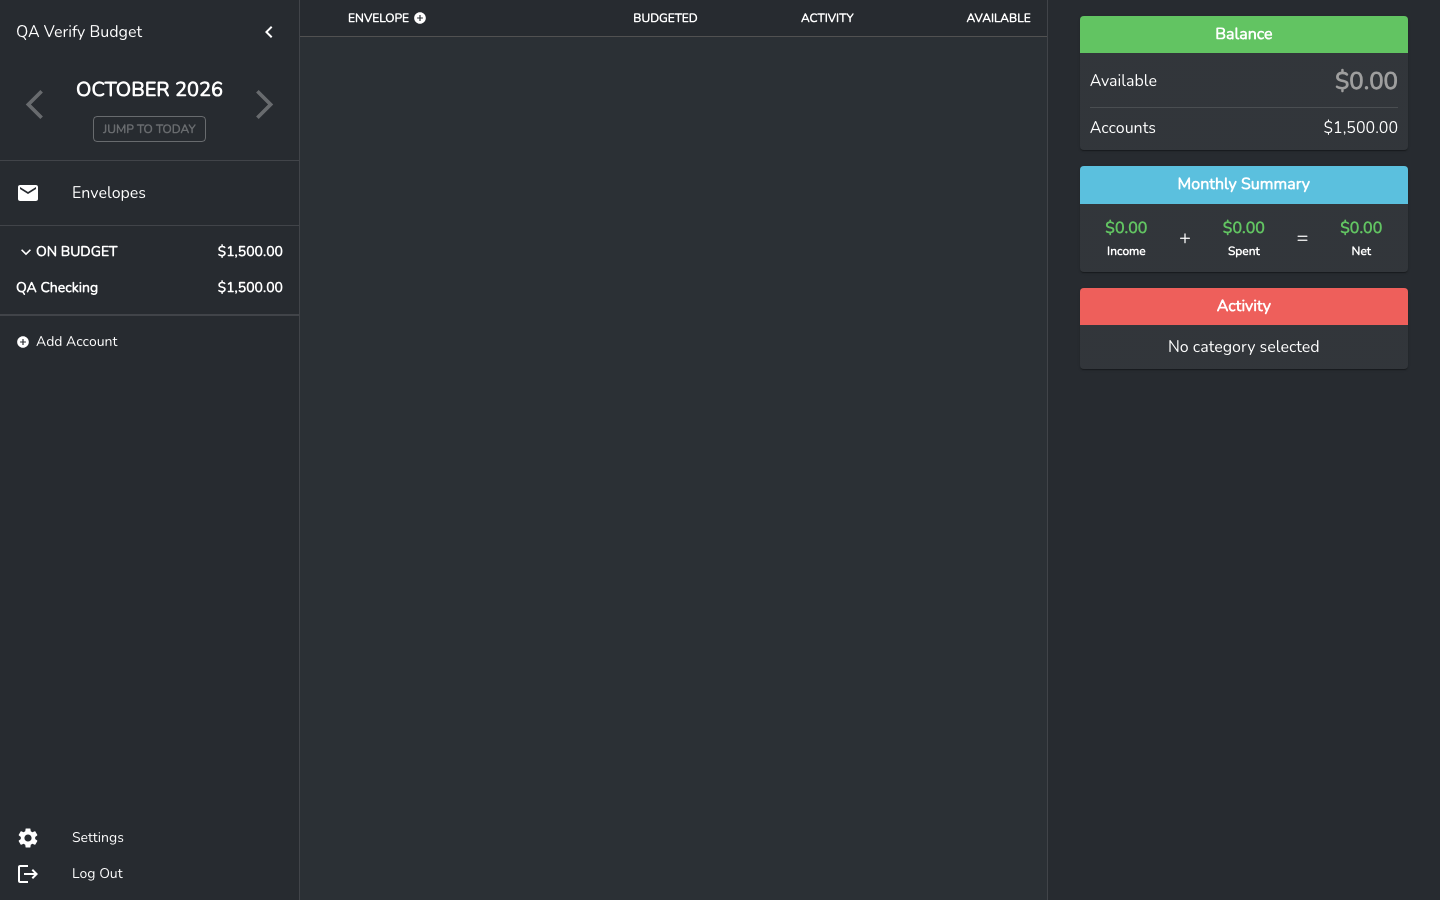
Task: Click the Available $0.00 balance amount
Action: coord(1366,81)
